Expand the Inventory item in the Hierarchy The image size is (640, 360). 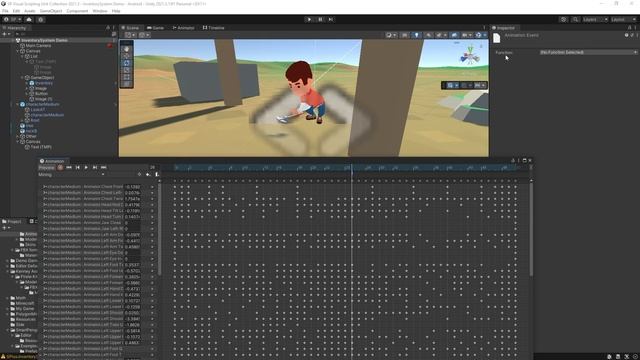click(x=27, y=83)
